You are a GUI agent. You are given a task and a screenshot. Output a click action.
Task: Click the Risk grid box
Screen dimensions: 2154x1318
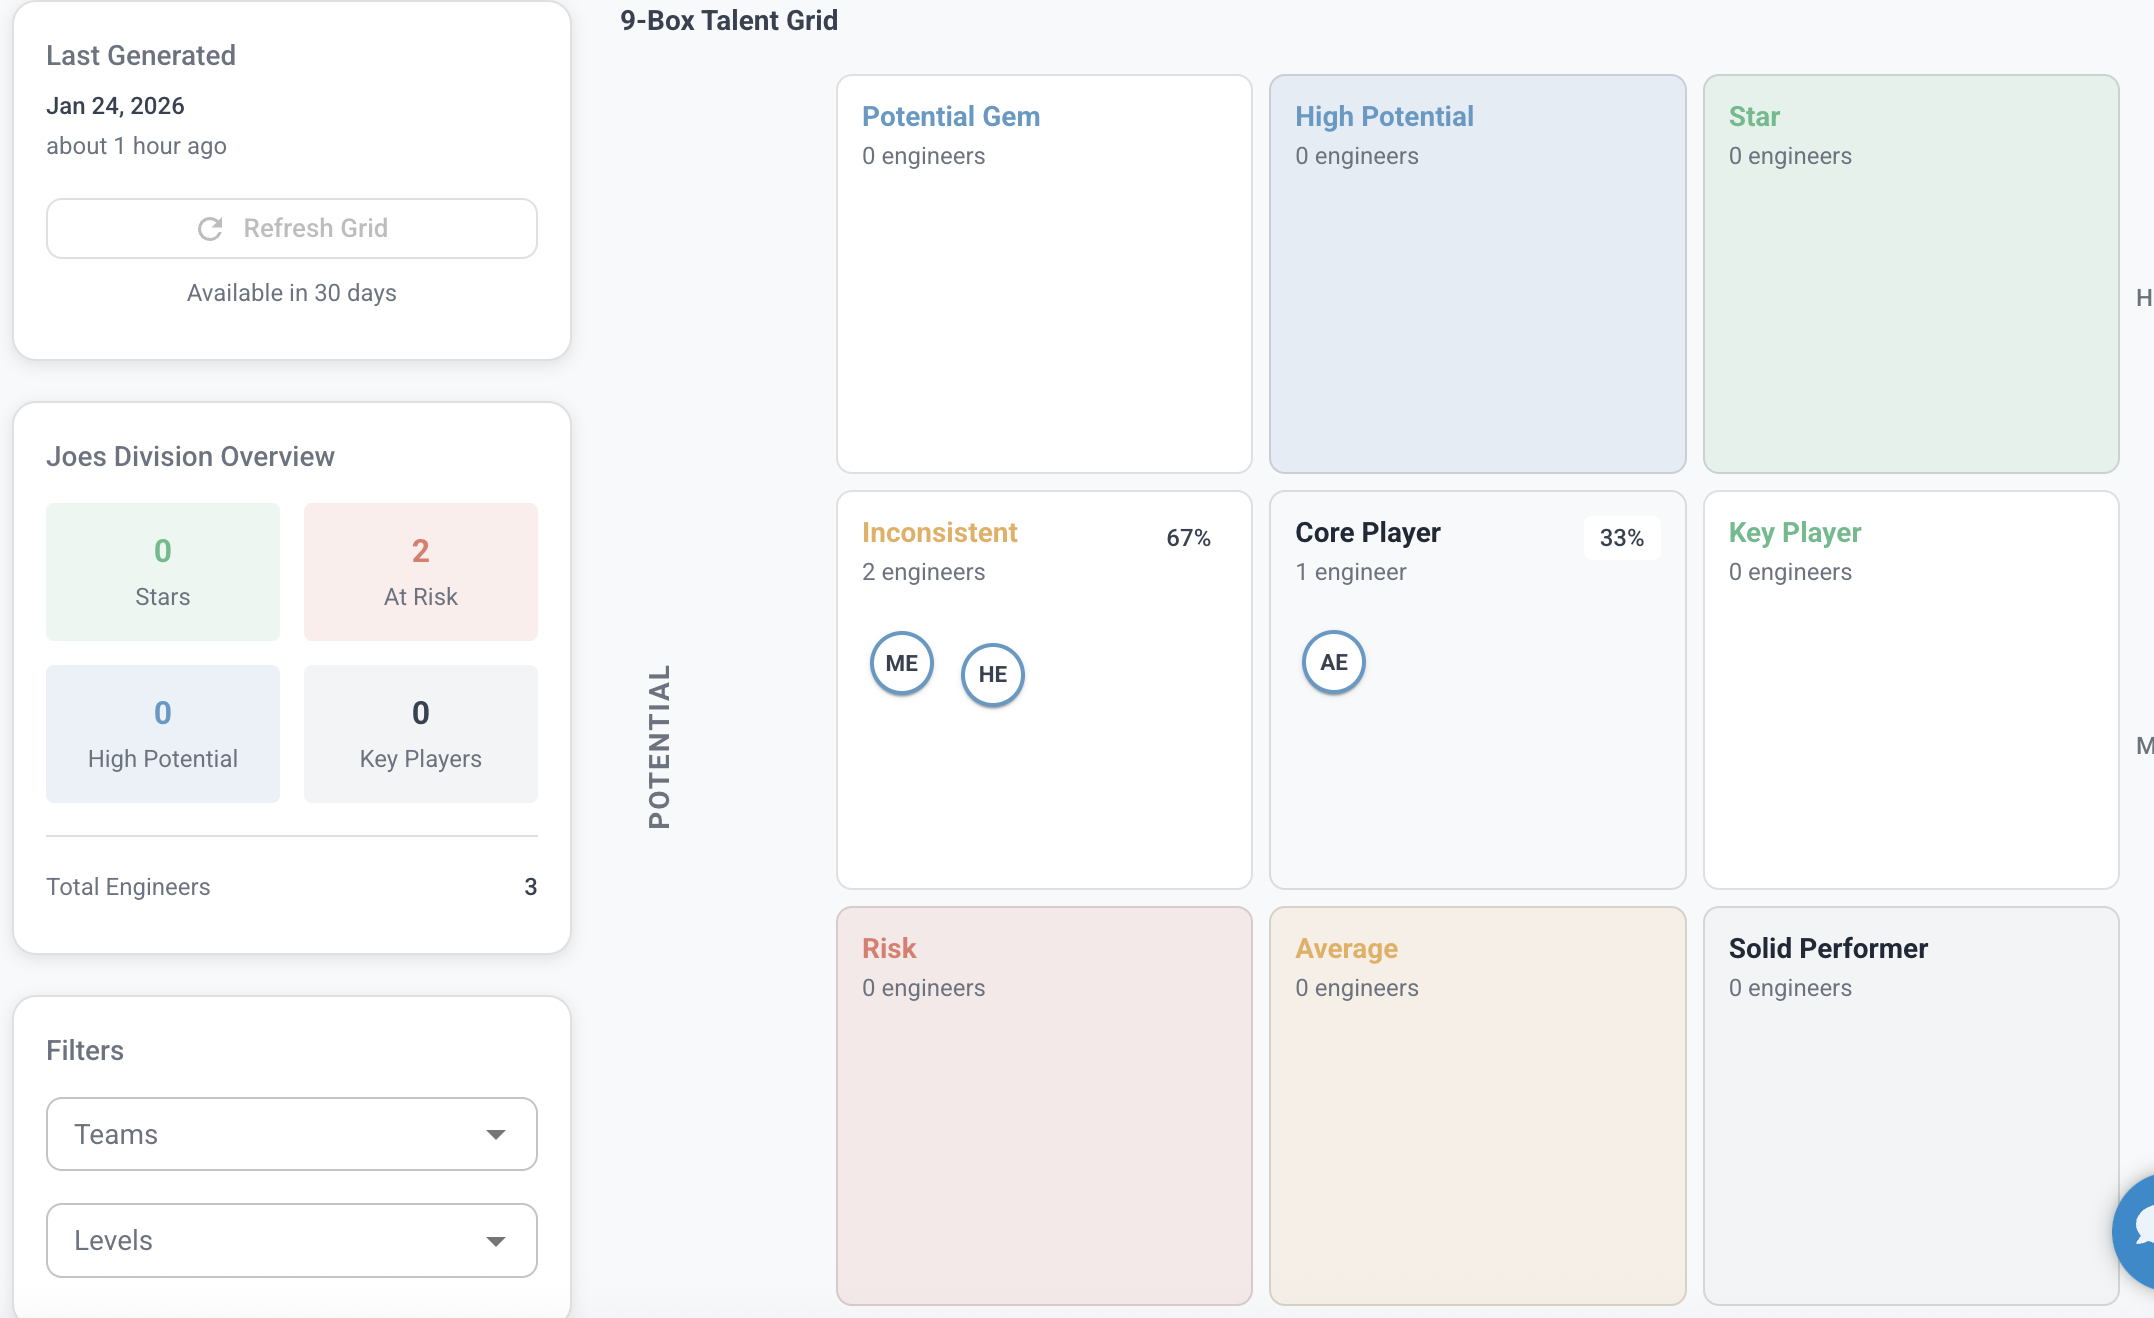[1044, 1106]
